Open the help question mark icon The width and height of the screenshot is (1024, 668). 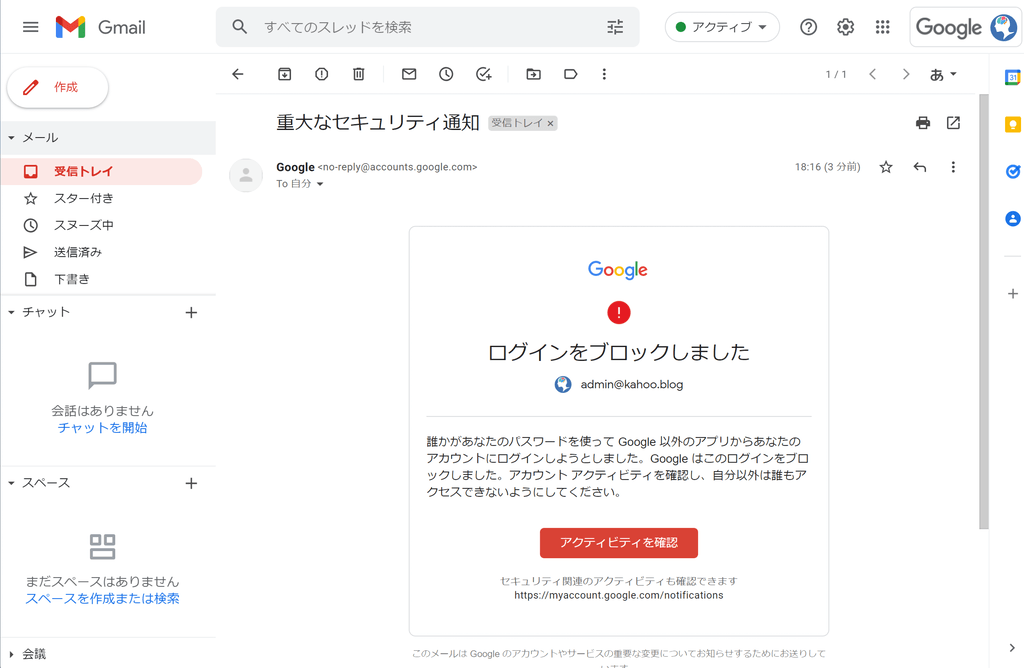click(808, 27)
